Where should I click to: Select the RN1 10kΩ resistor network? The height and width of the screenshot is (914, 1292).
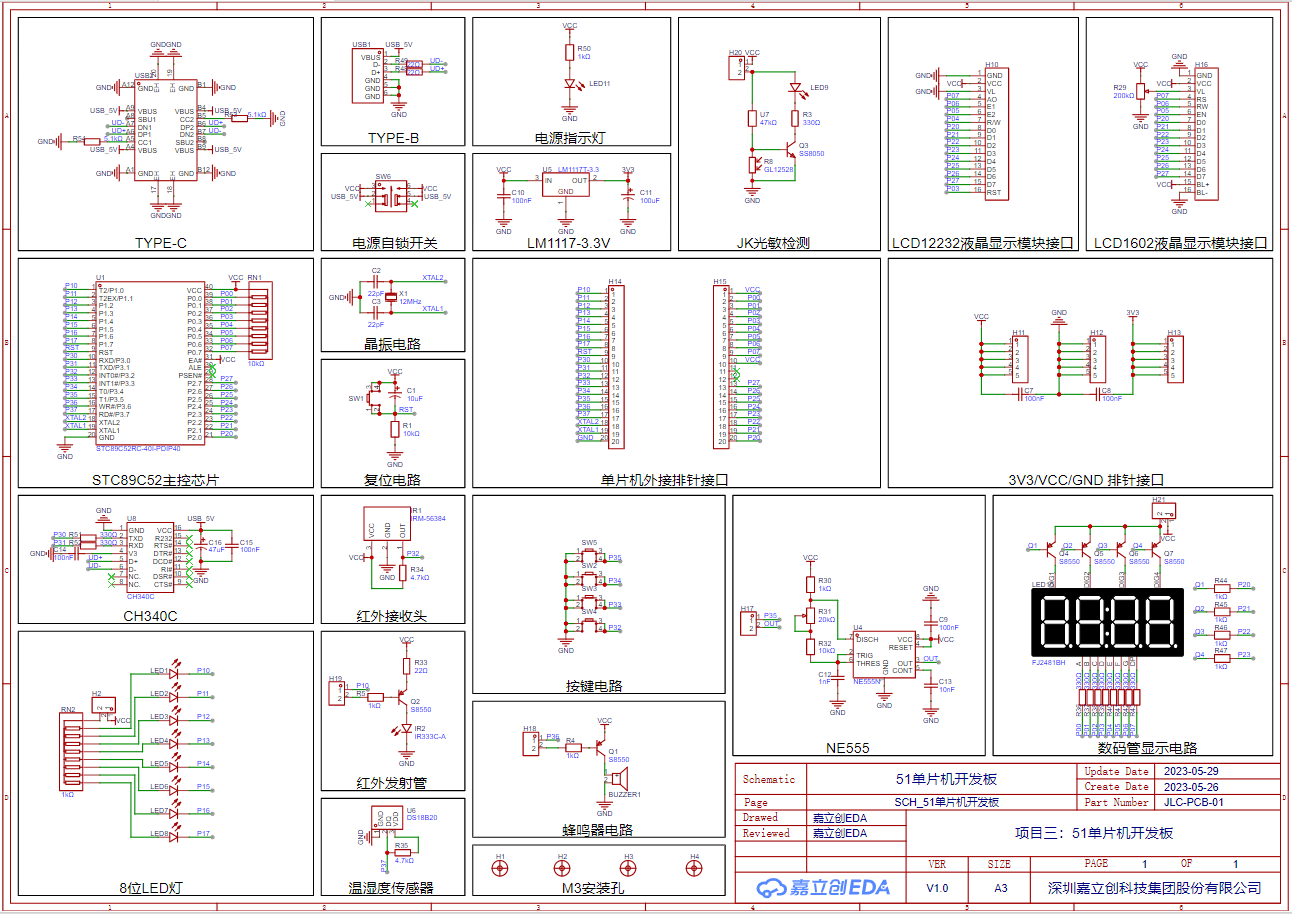[x=258, y=321]
